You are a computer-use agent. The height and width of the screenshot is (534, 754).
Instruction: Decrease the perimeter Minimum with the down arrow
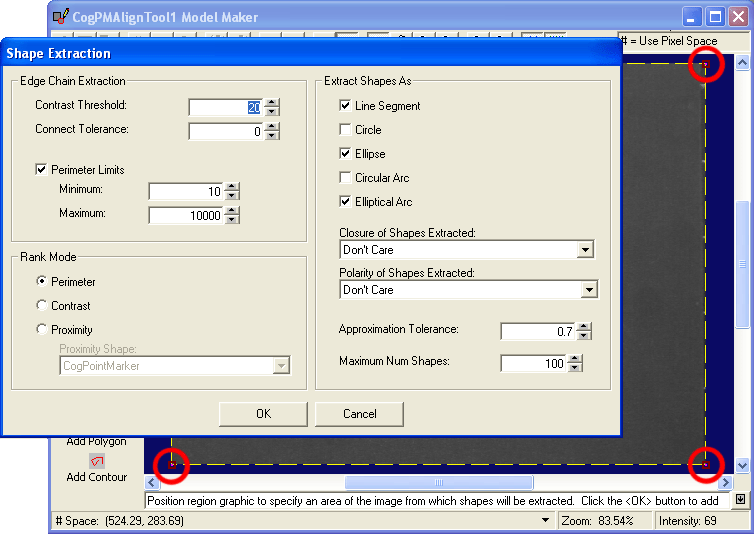point(232,196)
